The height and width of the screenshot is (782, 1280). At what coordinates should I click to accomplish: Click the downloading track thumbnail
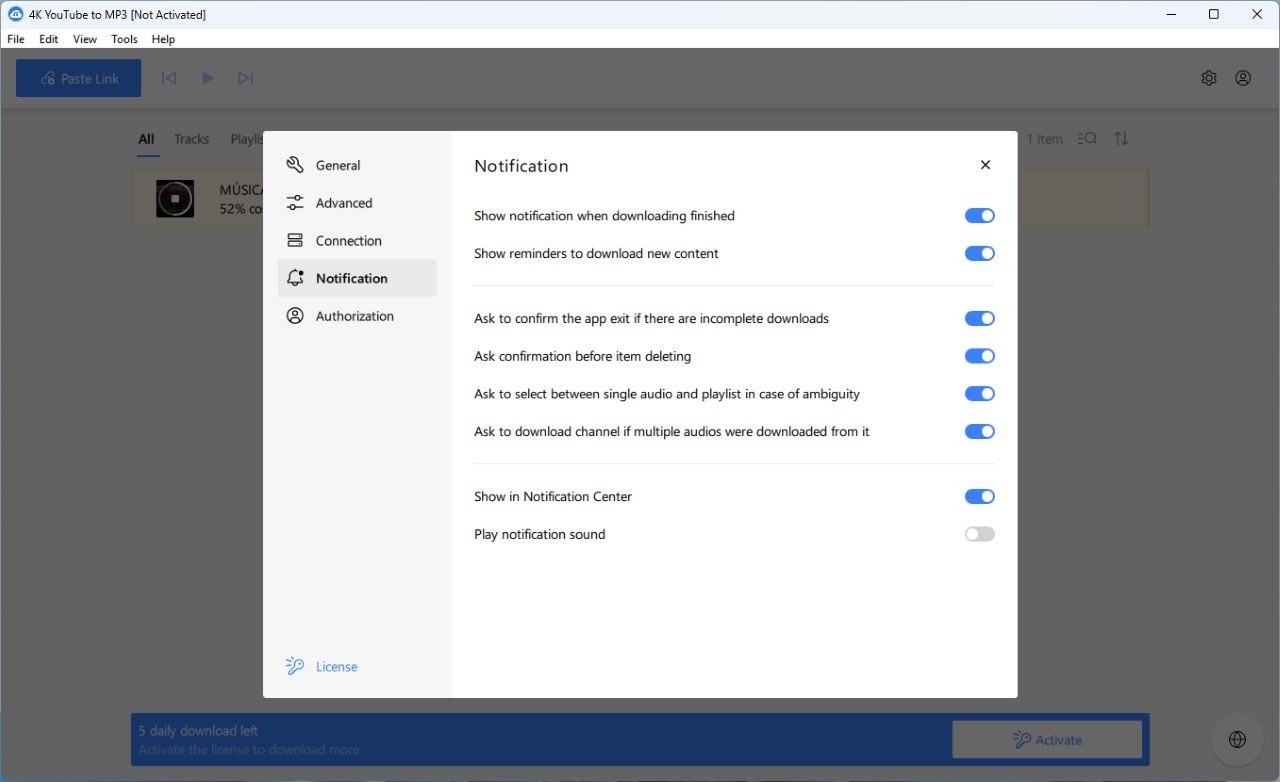175,198
